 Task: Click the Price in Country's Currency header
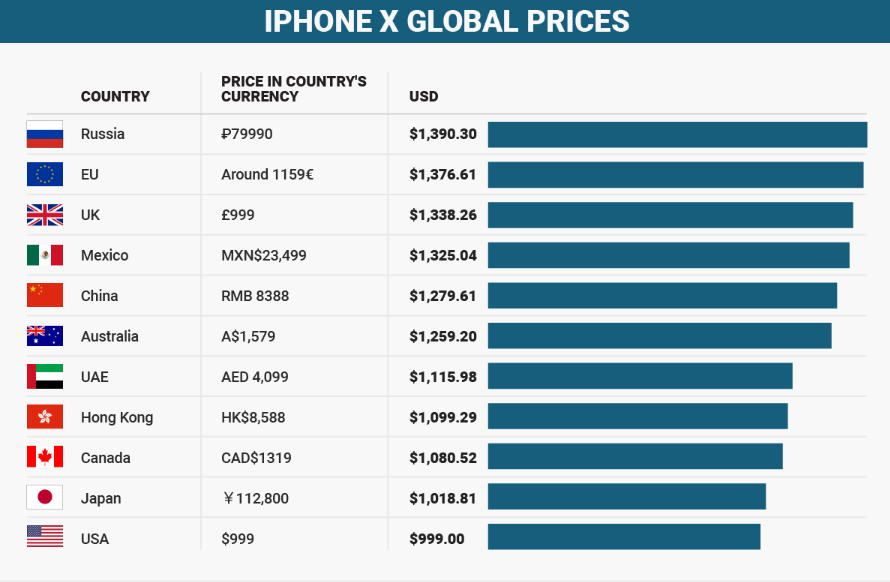point(294,89)
